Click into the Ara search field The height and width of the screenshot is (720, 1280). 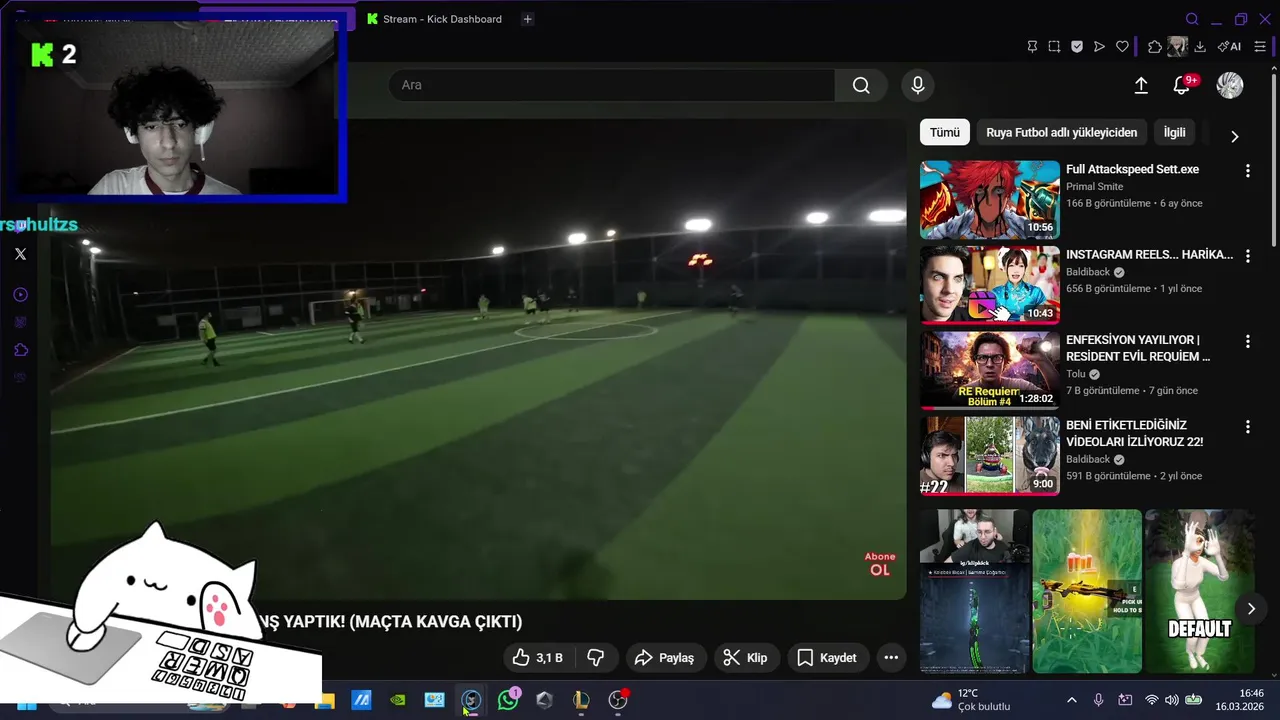coord(612,85)
